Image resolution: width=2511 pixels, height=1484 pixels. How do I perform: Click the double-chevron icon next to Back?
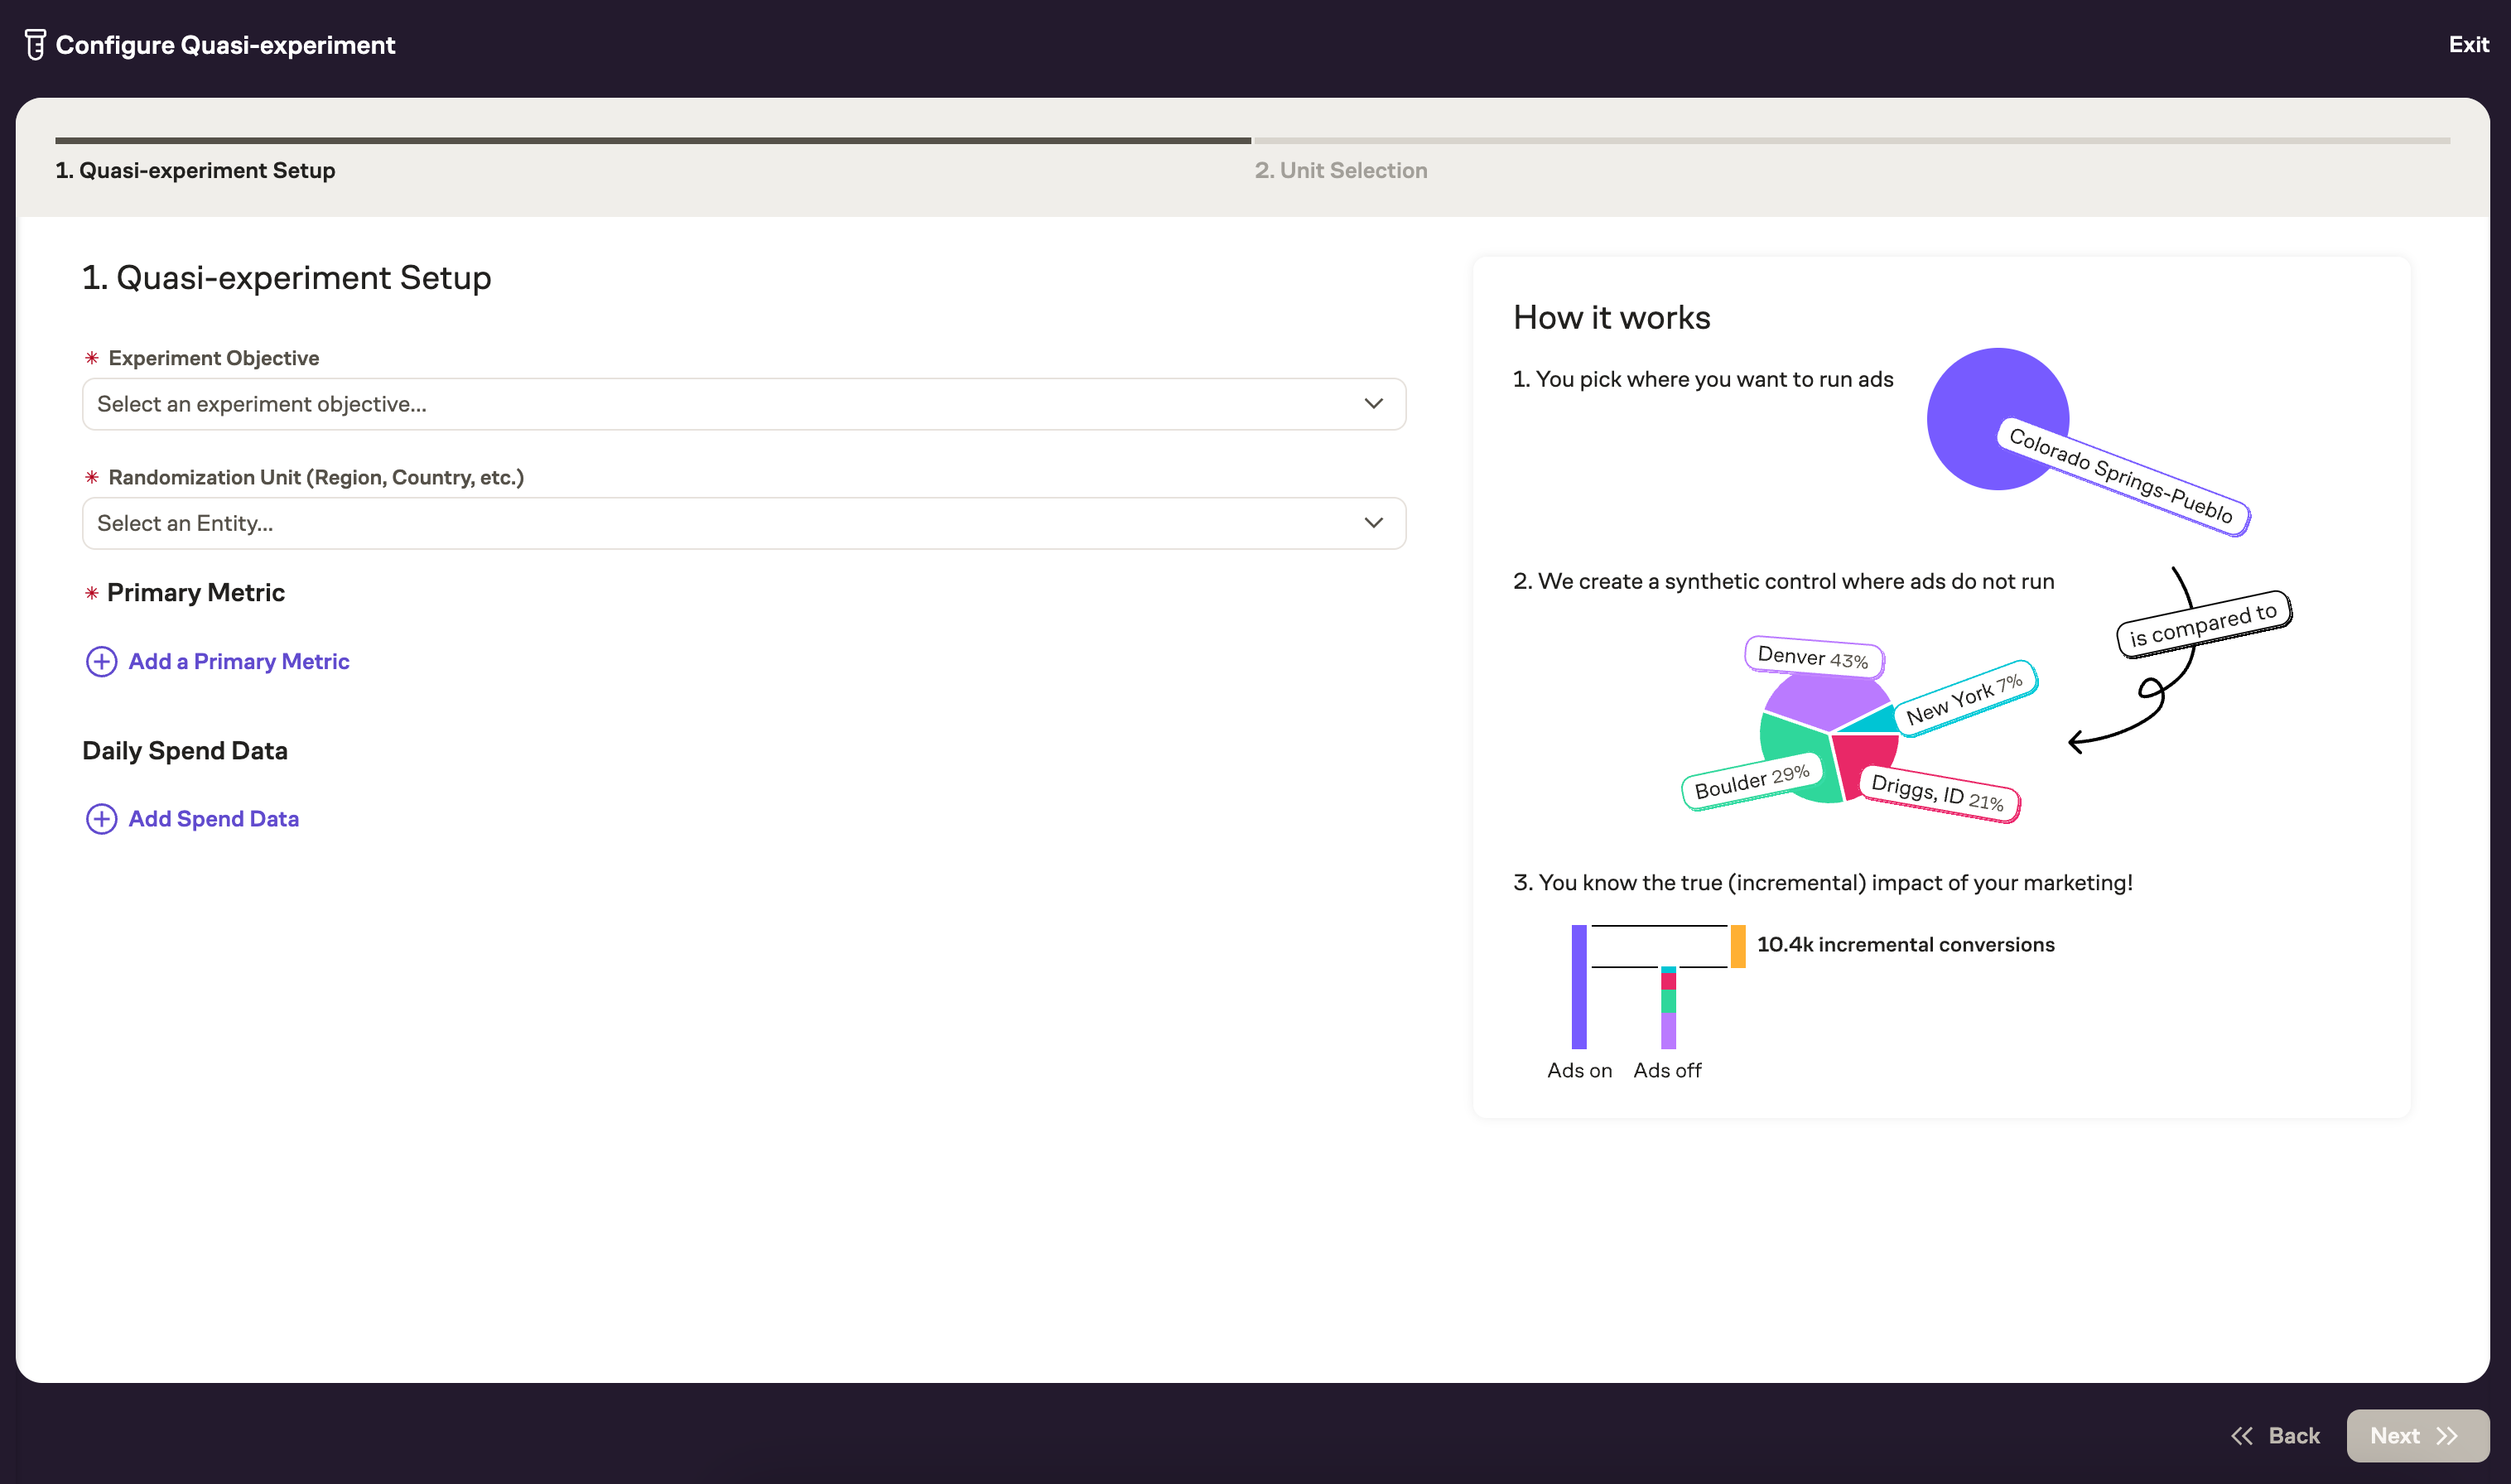(2242, 1435)
